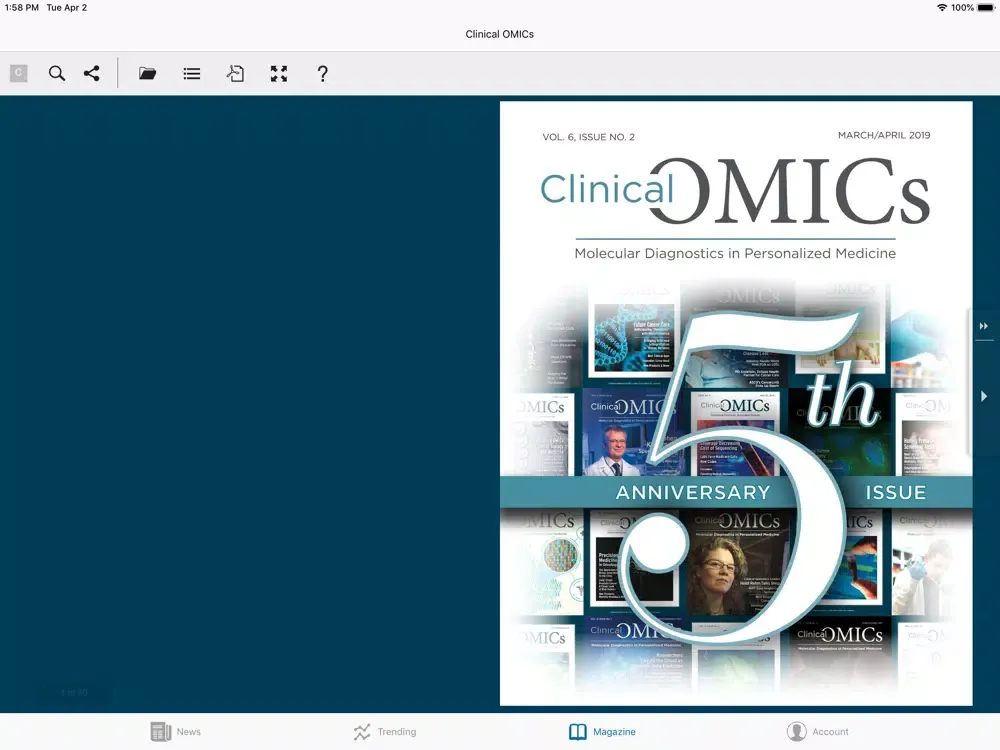Jump to last page double arrow
The height and width of the screenshot is (750, 1000).
point(983,326)
